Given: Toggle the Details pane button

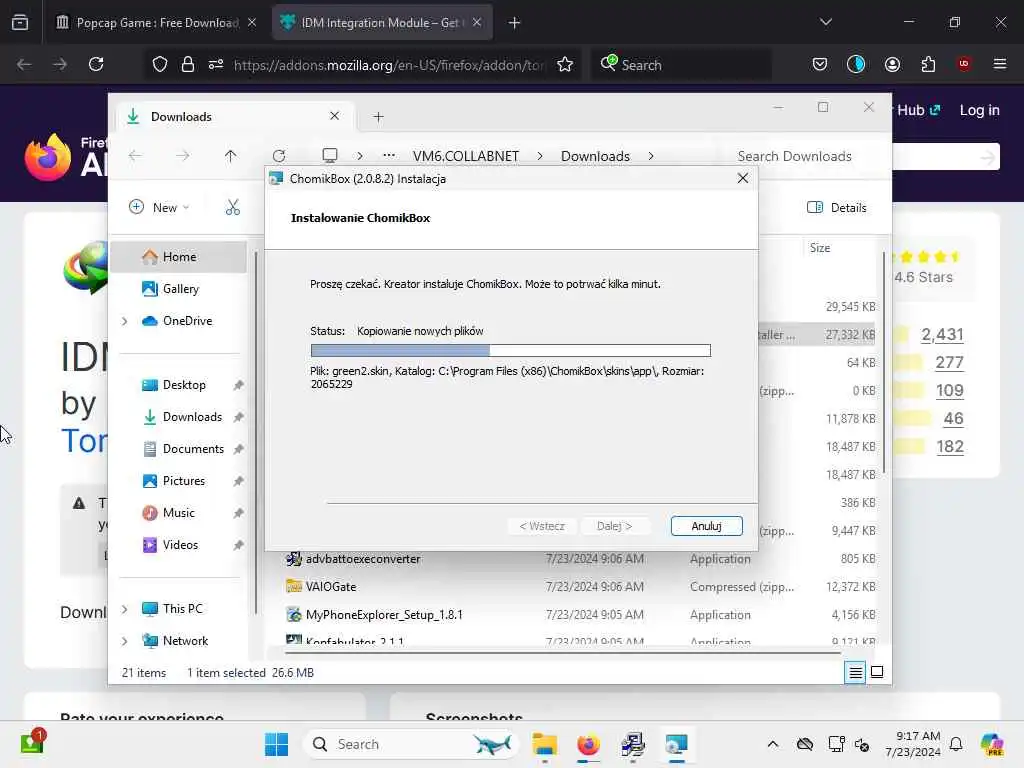Looking at the screenshot, I should (x=837, y=207).
